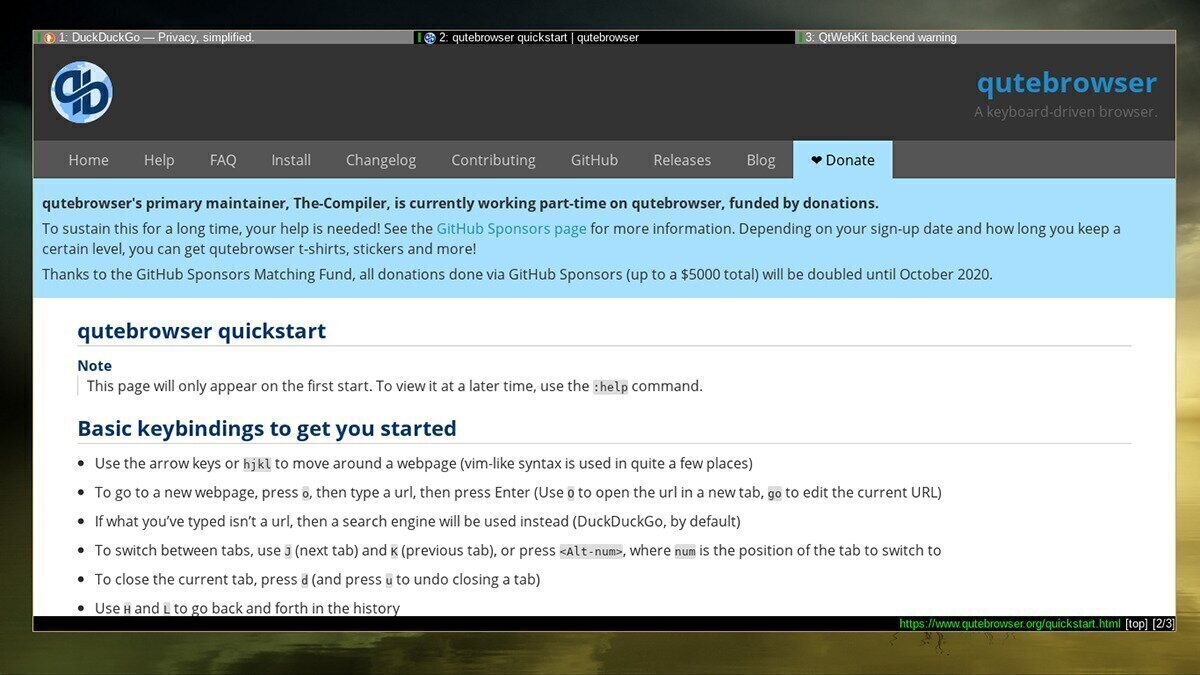Click the favicon on the QtWebKit backend warning tab
1200x675 pixels.
(807, 37)
